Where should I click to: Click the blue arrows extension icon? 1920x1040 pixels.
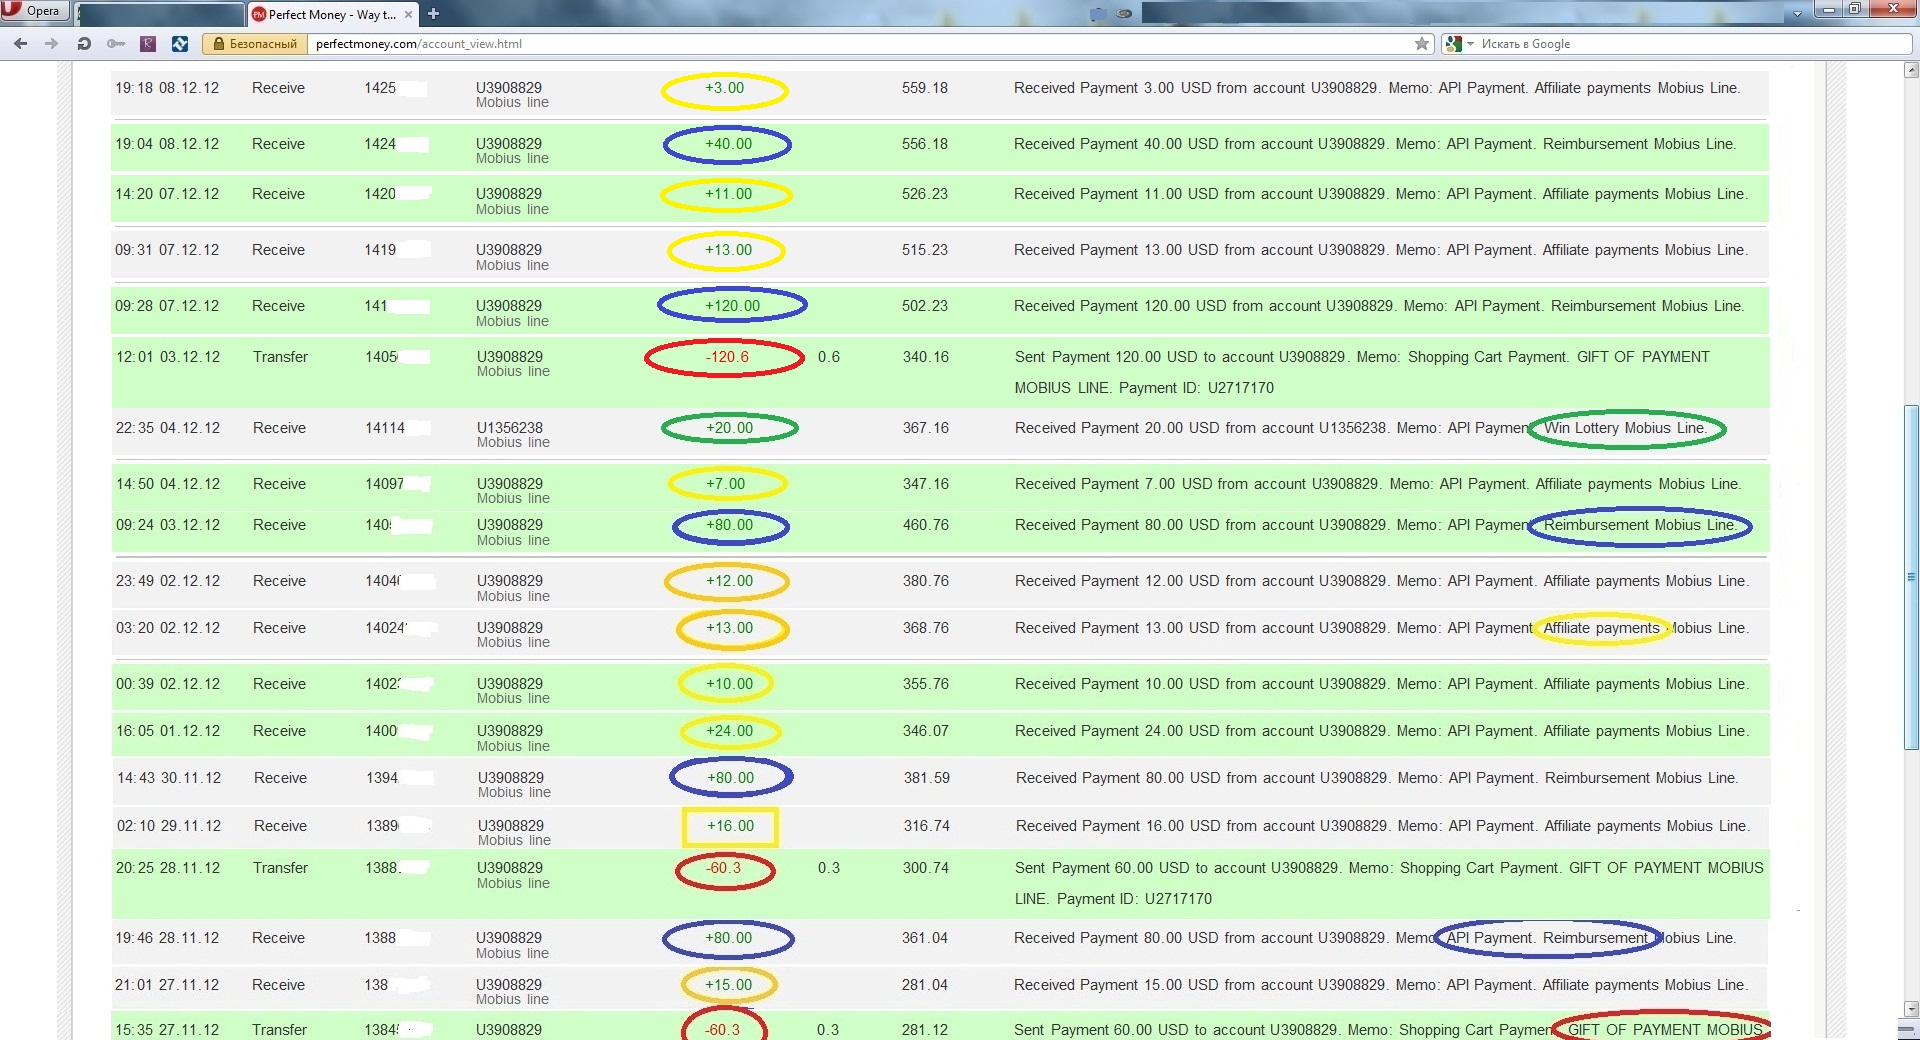pyautogui.click(x=180, y=44)
